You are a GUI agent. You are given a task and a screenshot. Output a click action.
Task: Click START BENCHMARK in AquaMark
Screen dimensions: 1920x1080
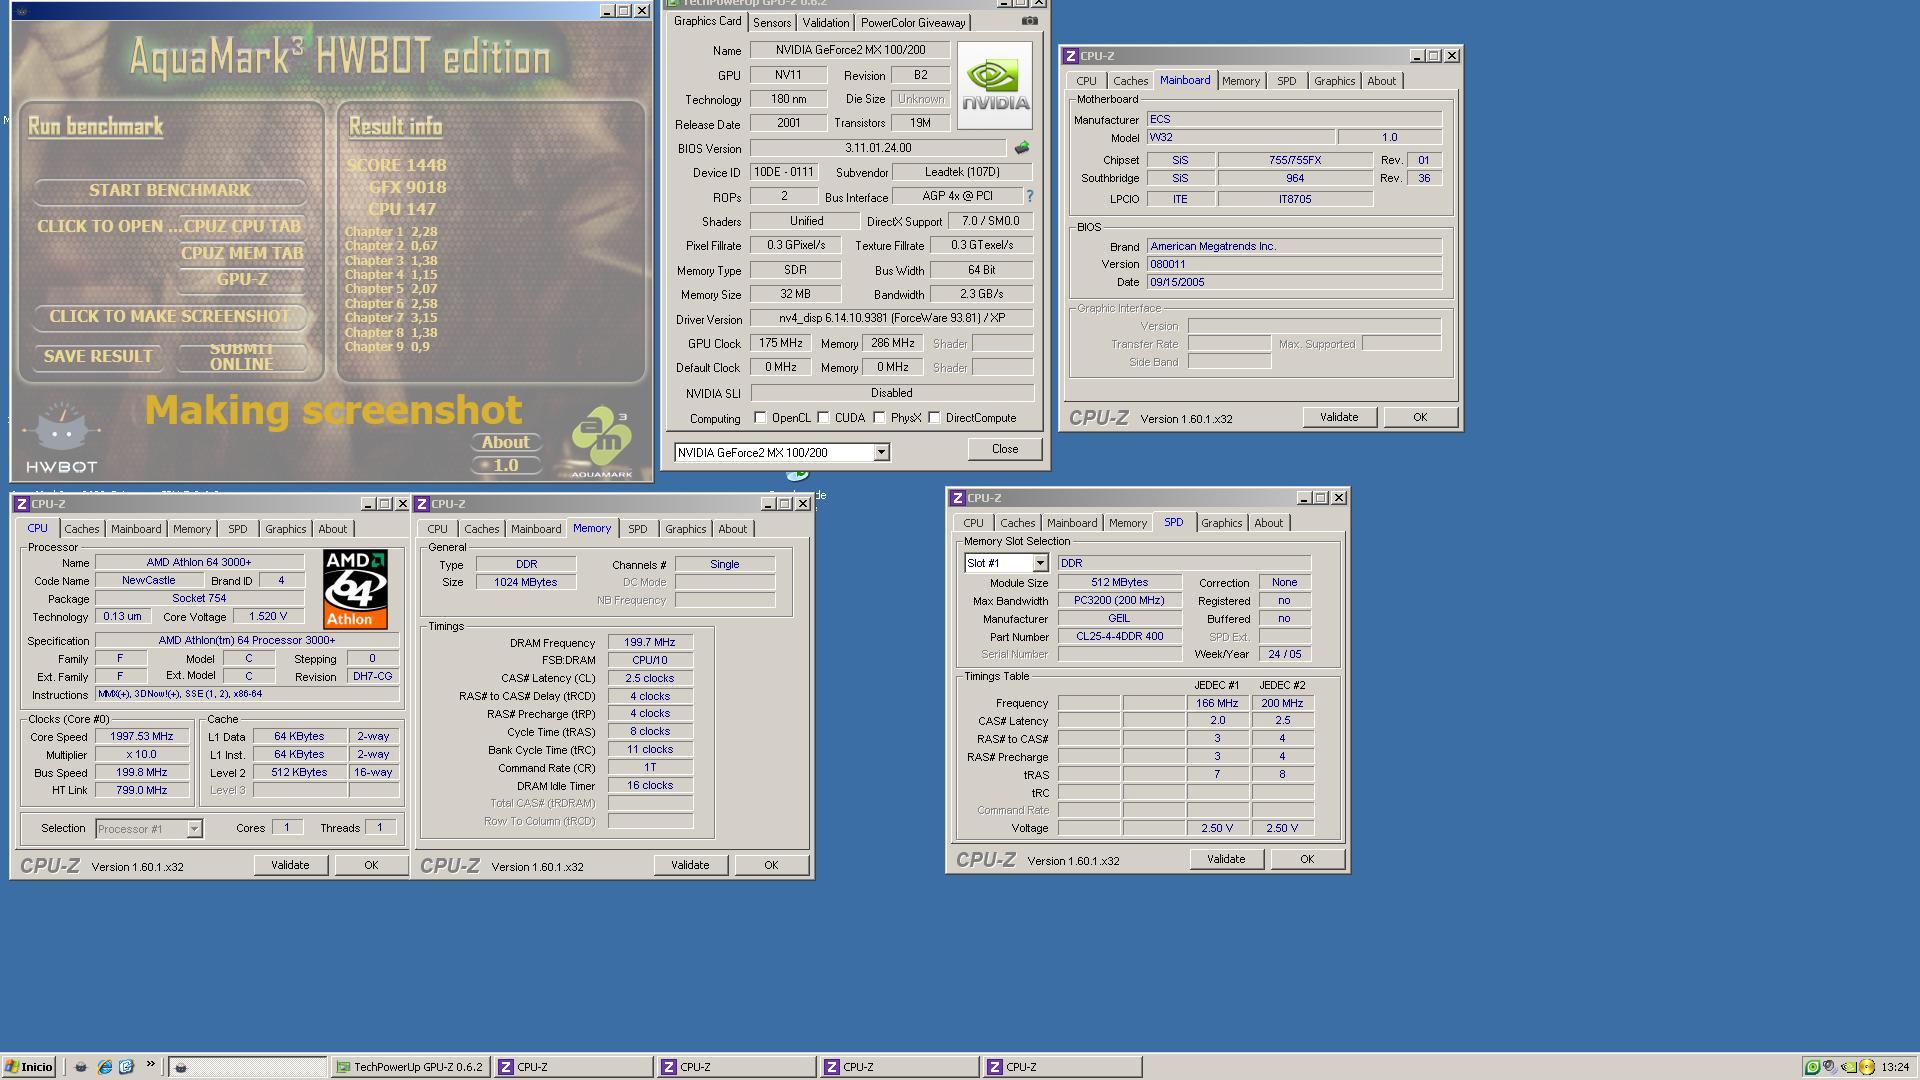[x=170, y=190]
